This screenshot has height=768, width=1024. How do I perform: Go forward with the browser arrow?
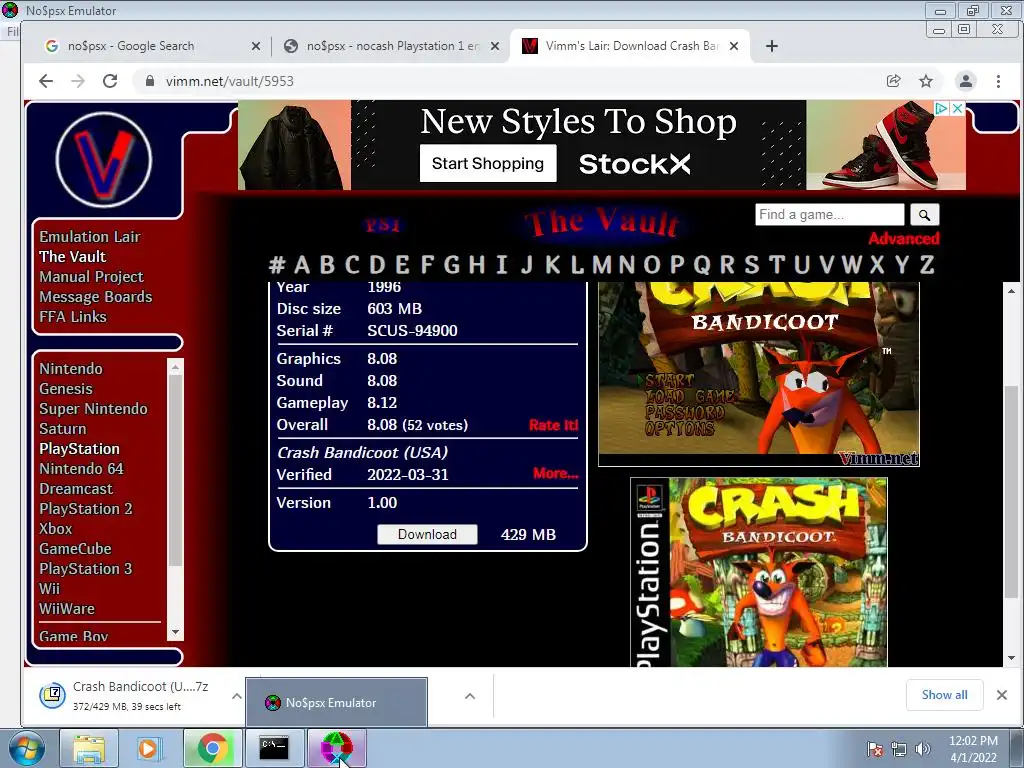point(78,81)
